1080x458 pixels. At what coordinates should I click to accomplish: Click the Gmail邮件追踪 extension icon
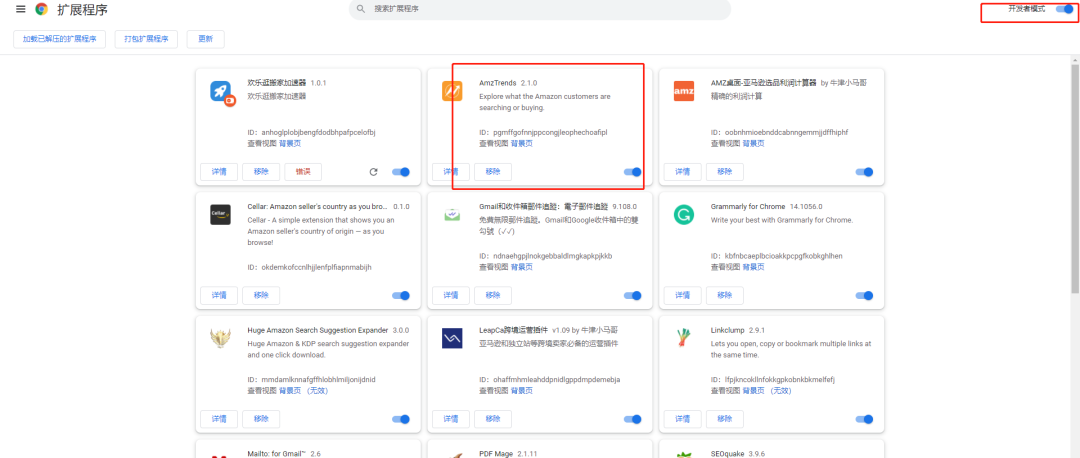452,214
